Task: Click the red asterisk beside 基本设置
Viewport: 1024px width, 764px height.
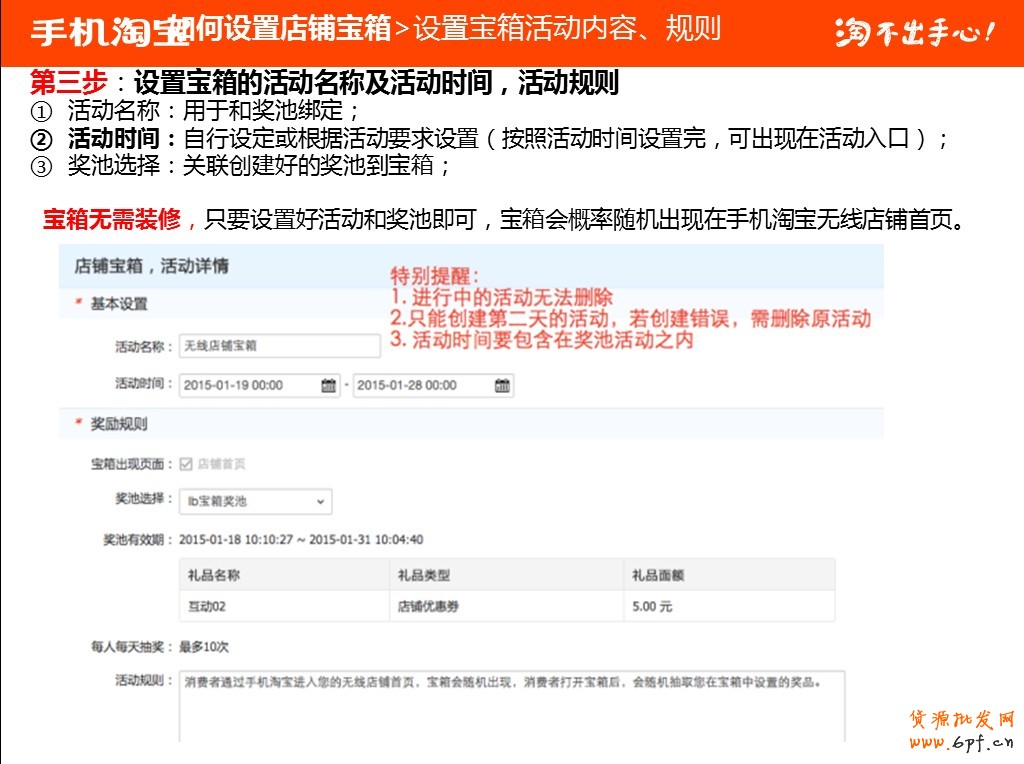Action: point(78,303)
